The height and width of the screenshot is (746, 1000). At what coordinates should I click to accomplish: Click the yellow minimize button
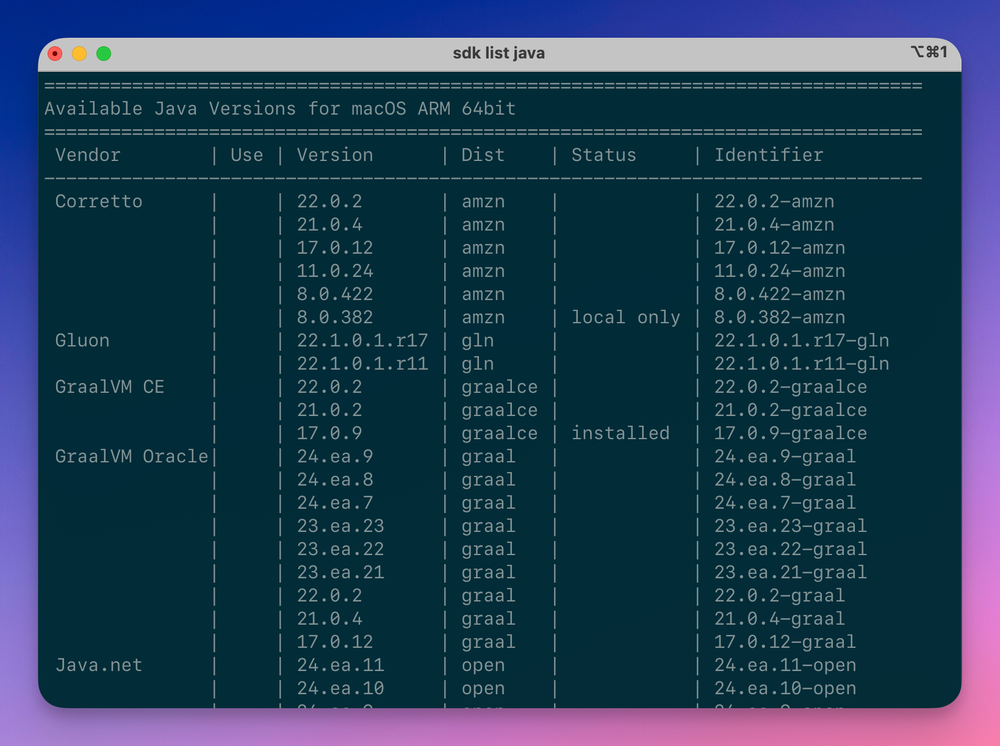click(x=79, y=53)
